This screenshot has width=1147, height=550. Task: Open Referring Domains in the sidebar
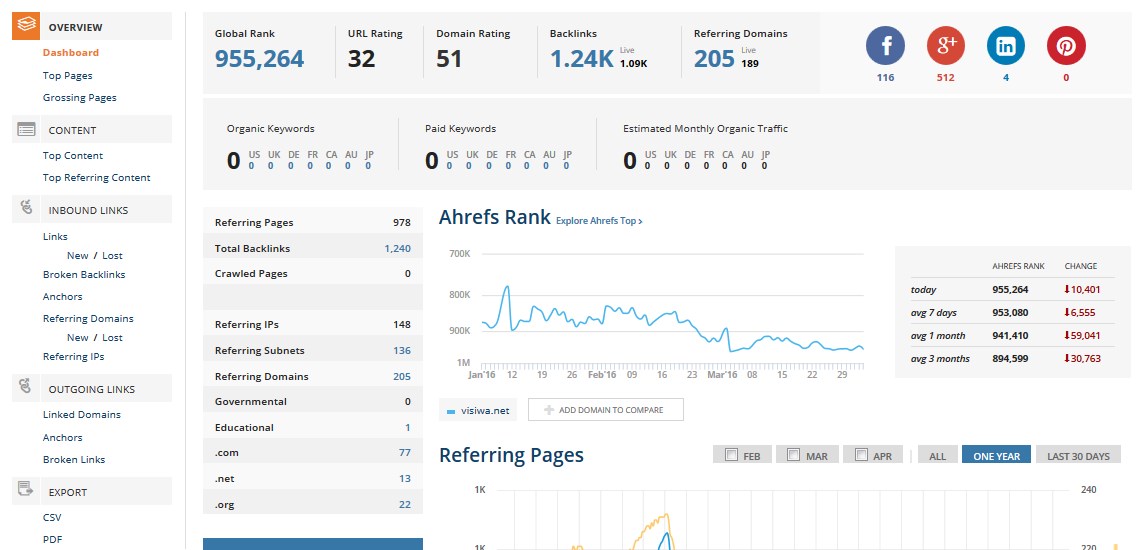(89, 318)
